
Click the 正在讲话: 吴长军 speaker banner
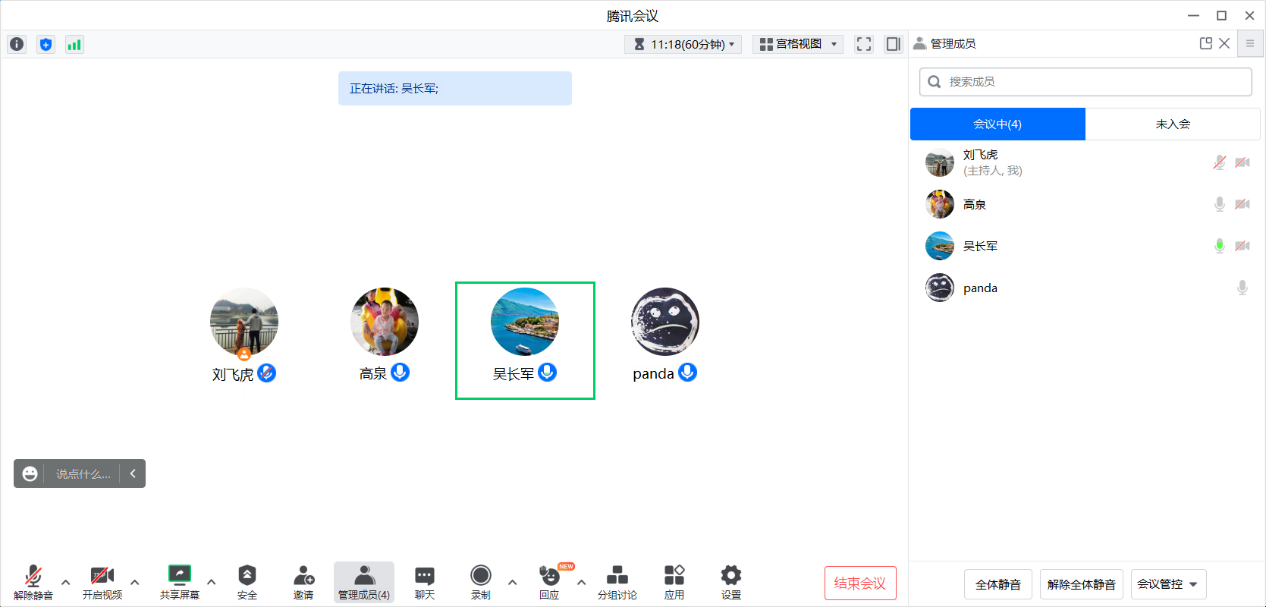455,88
